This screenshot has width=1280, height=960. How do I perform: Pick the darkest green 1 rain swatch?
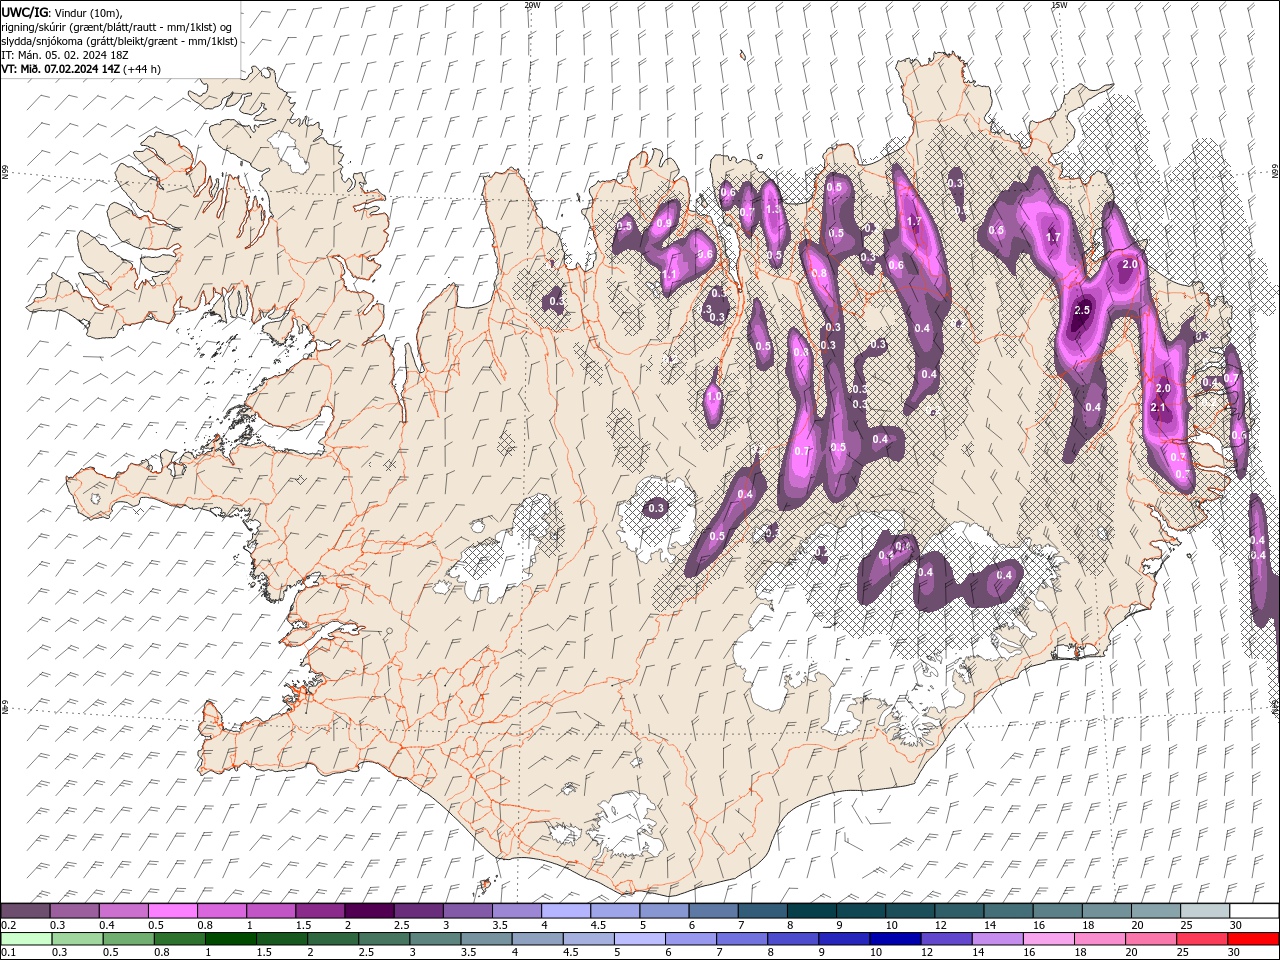point(230,939)
